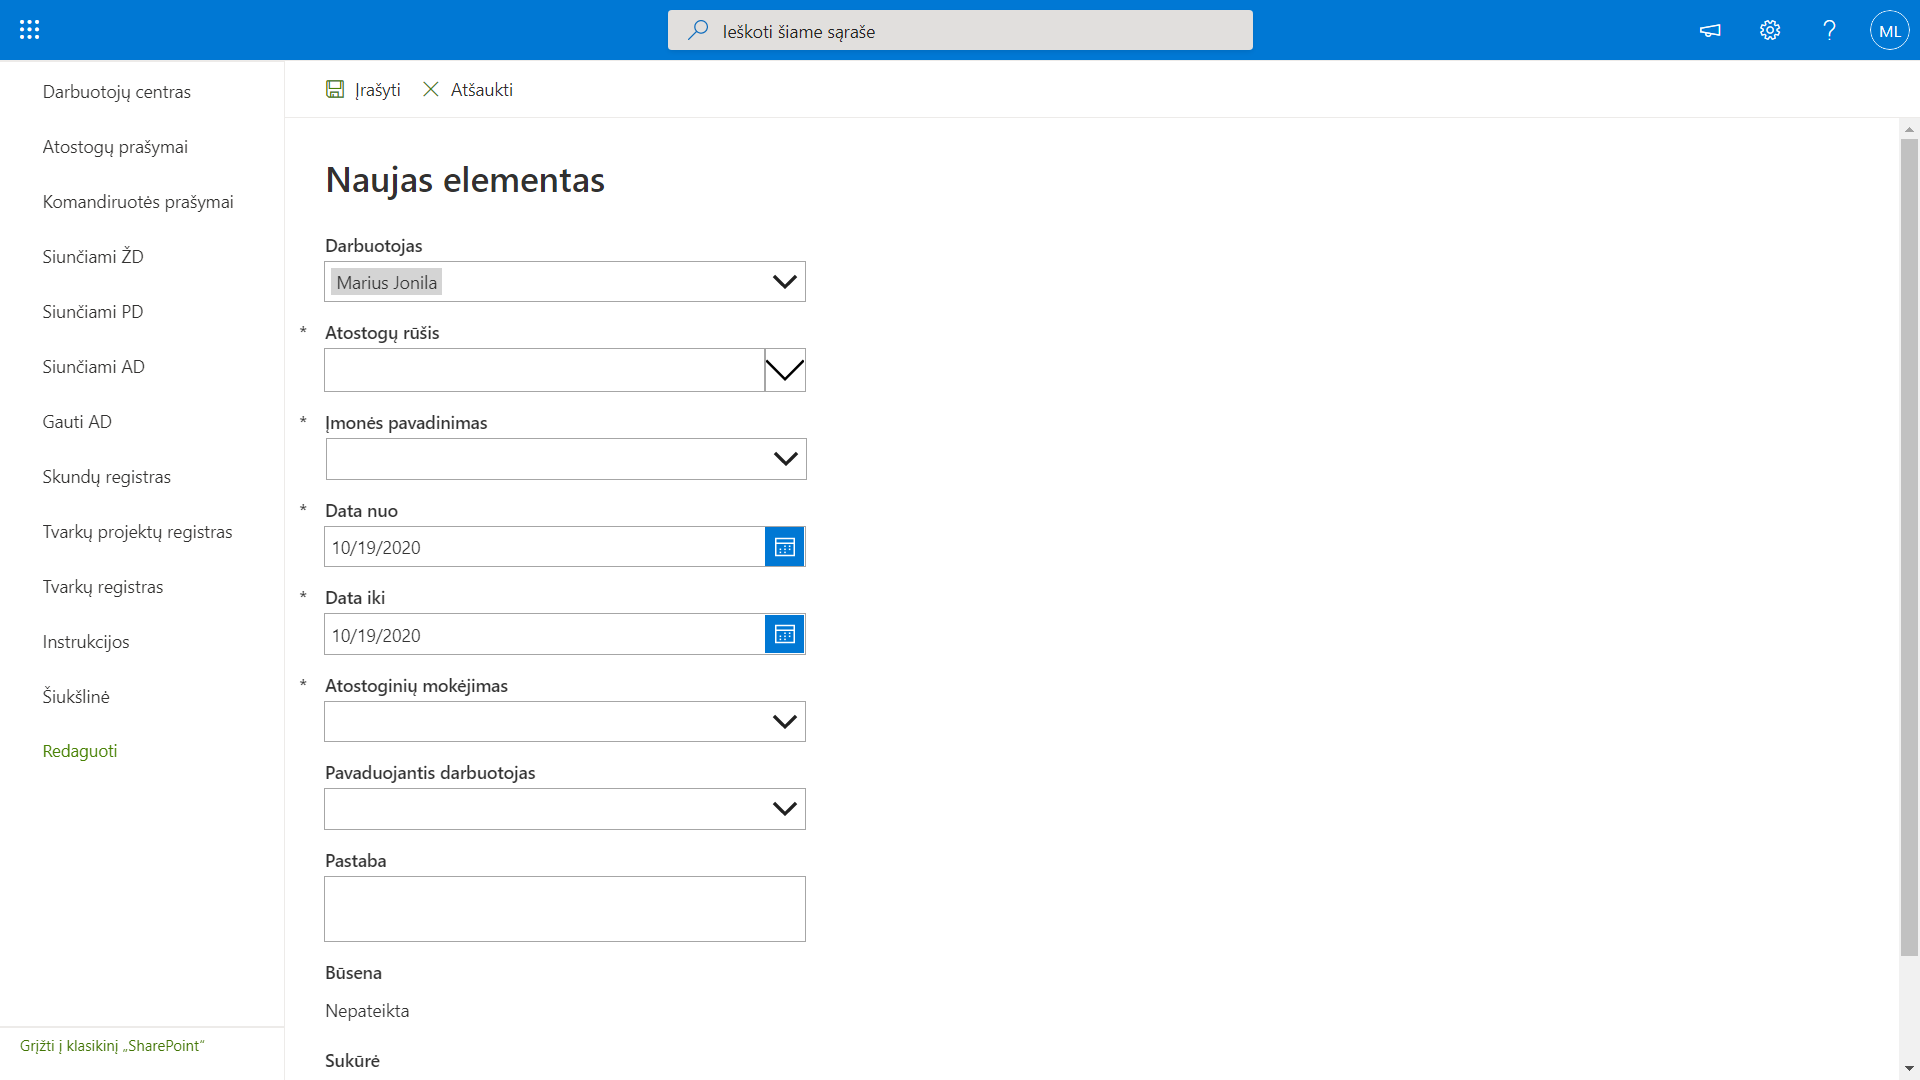Click the Atšaukti button label
The width and height of the screenshot is (1920, 1080).
[482, 89]
